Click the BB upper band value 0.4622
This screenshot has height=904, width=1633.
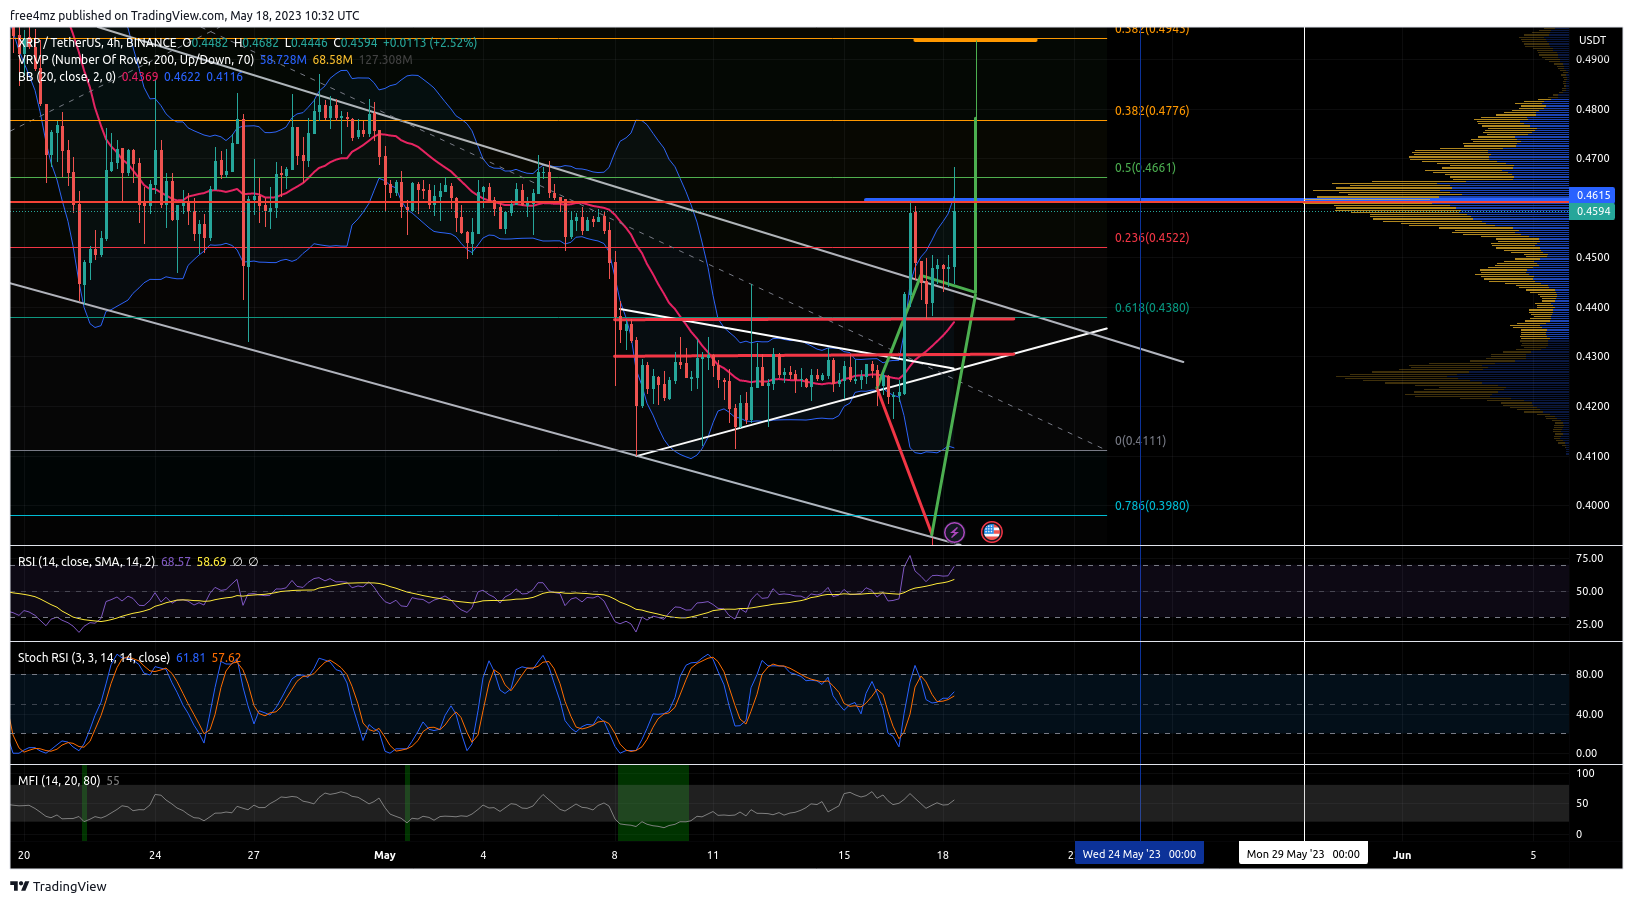coord(182,77)
